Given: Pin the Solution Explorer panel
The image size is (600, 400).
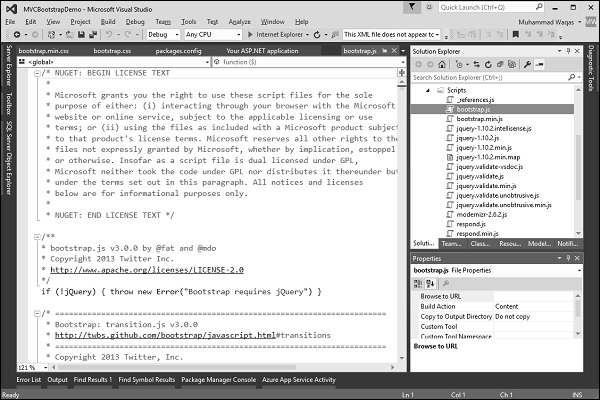Looking at the screenshot, I should click(x=568, y=51).
